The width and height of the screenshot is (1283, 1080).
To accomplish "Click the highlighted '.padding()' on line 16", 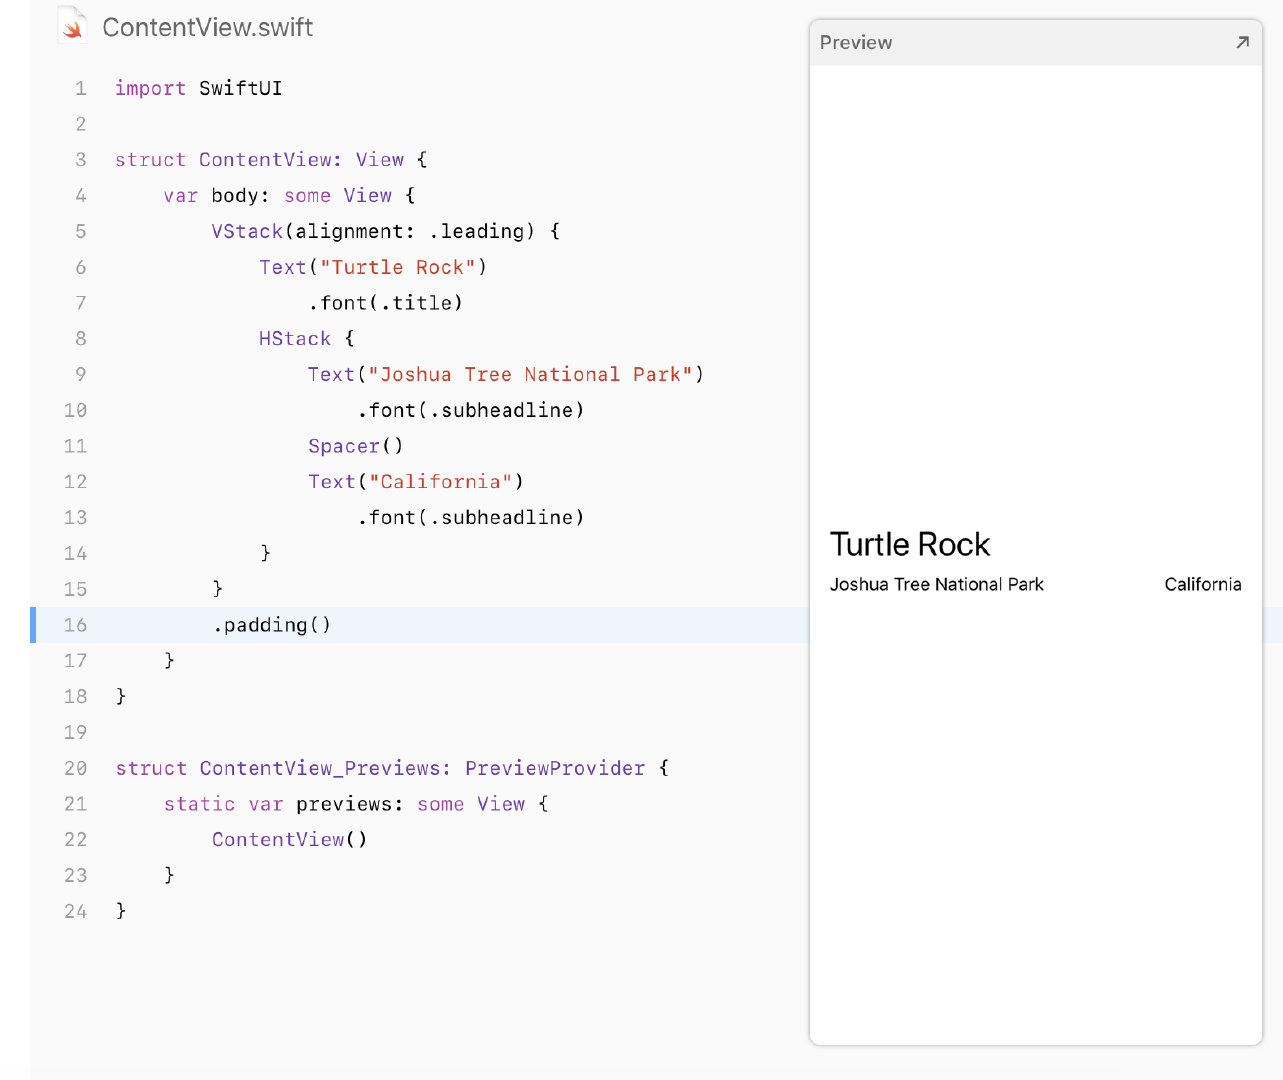I will (x=271, y=625).
